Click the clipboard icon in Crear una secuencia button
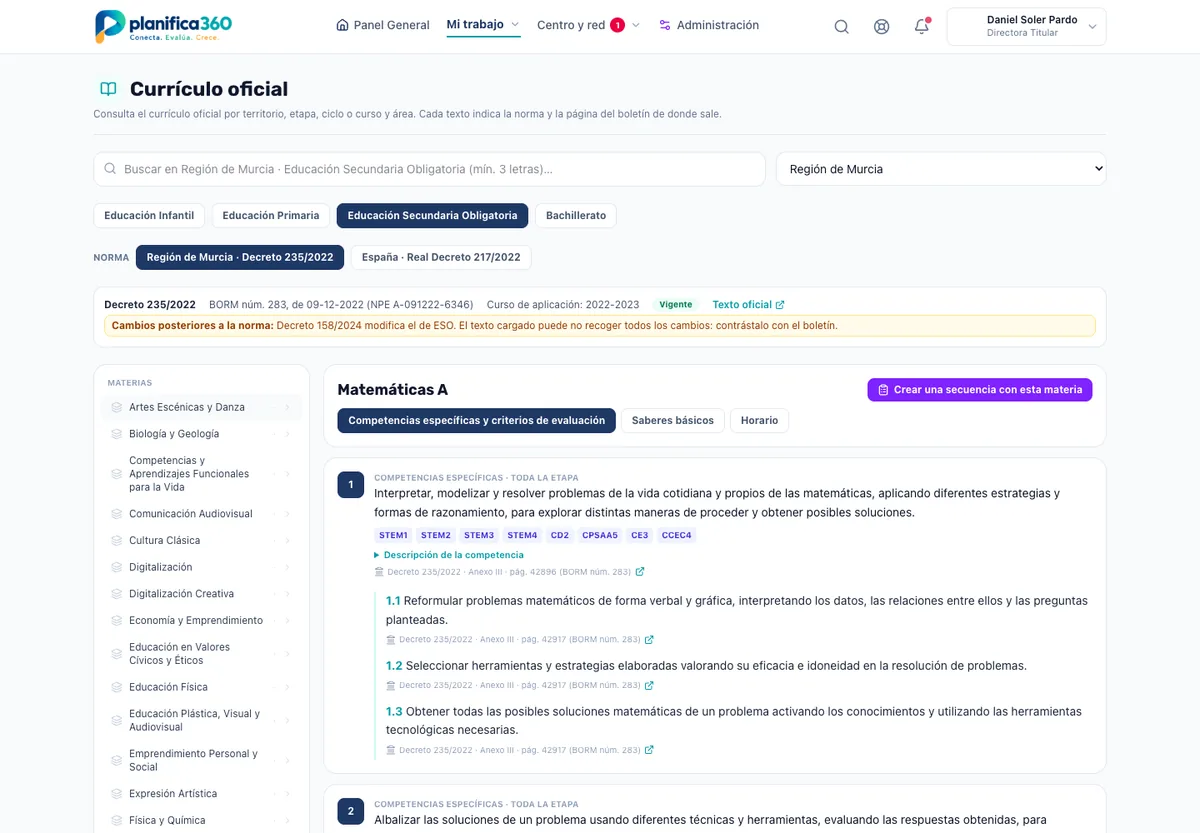The image size is (1200, 833). (x=883, y=390)
